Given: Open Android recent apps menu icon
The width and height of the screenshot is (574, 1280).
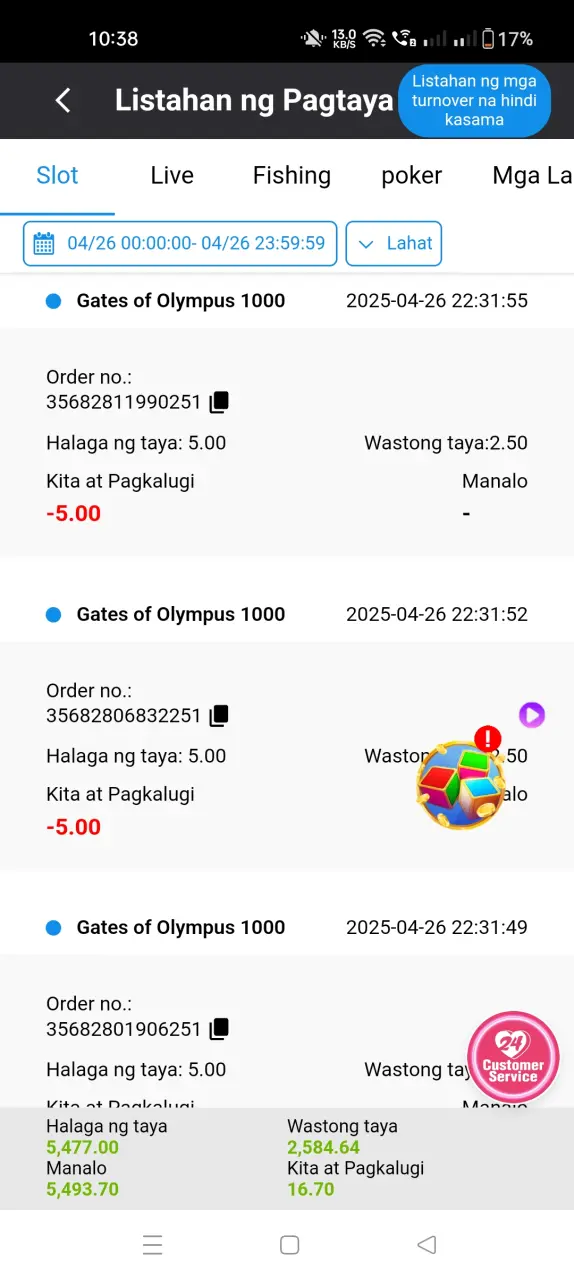Looking at the screenshot, I should tap(152, 1244).
